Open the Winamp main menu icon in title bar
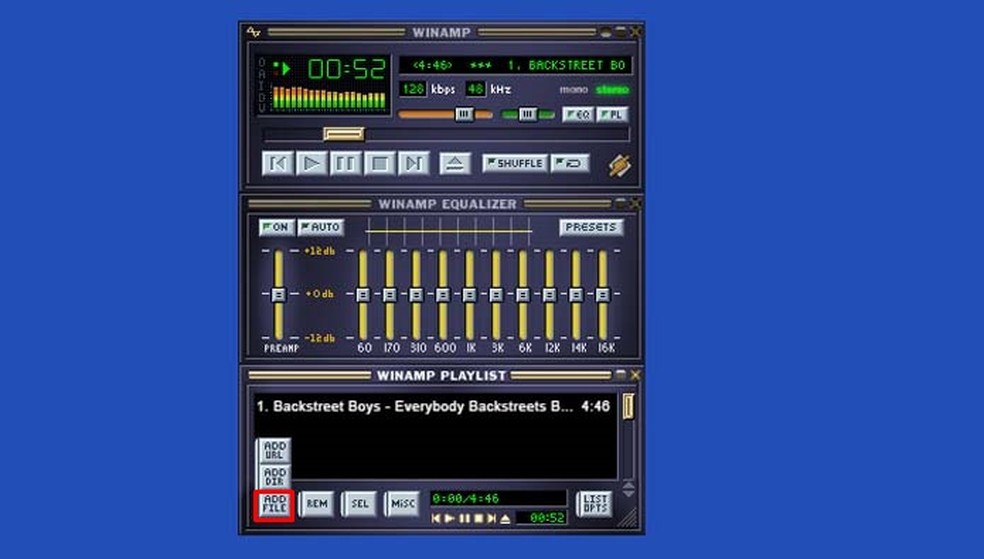 pos(254,31)
